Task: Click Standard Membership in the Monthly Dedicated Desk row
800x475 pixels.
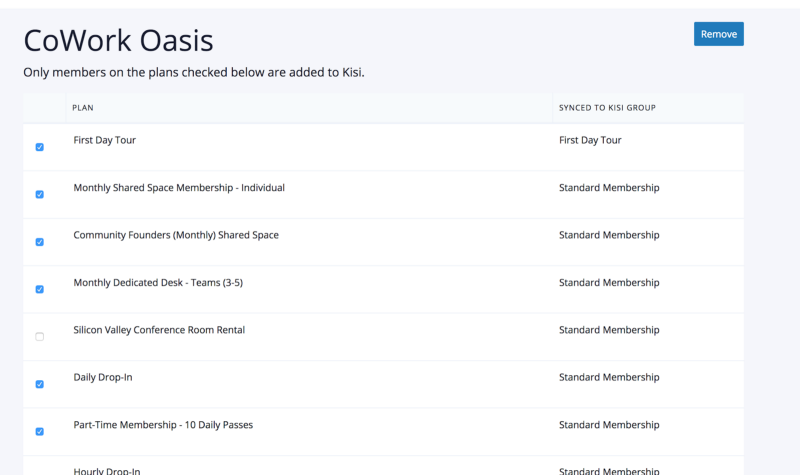Action: coord(609,283)
